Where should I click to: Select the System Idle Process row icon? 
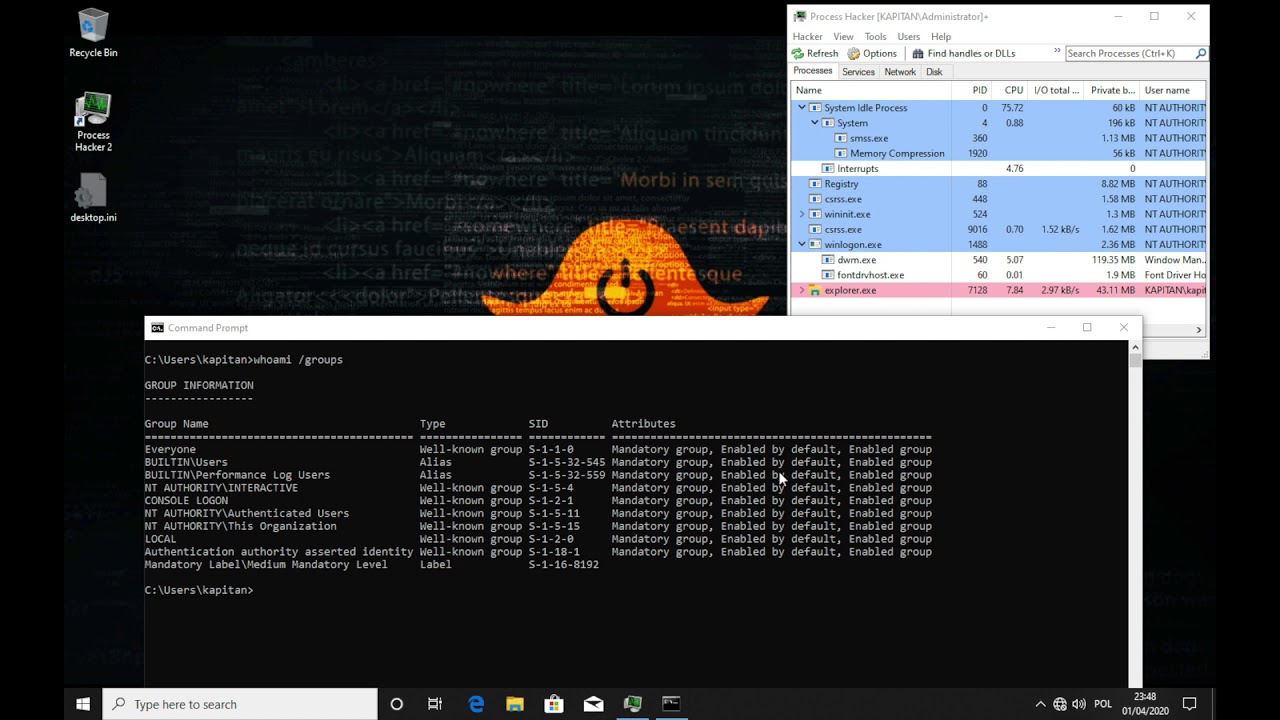tap(815, 108)
